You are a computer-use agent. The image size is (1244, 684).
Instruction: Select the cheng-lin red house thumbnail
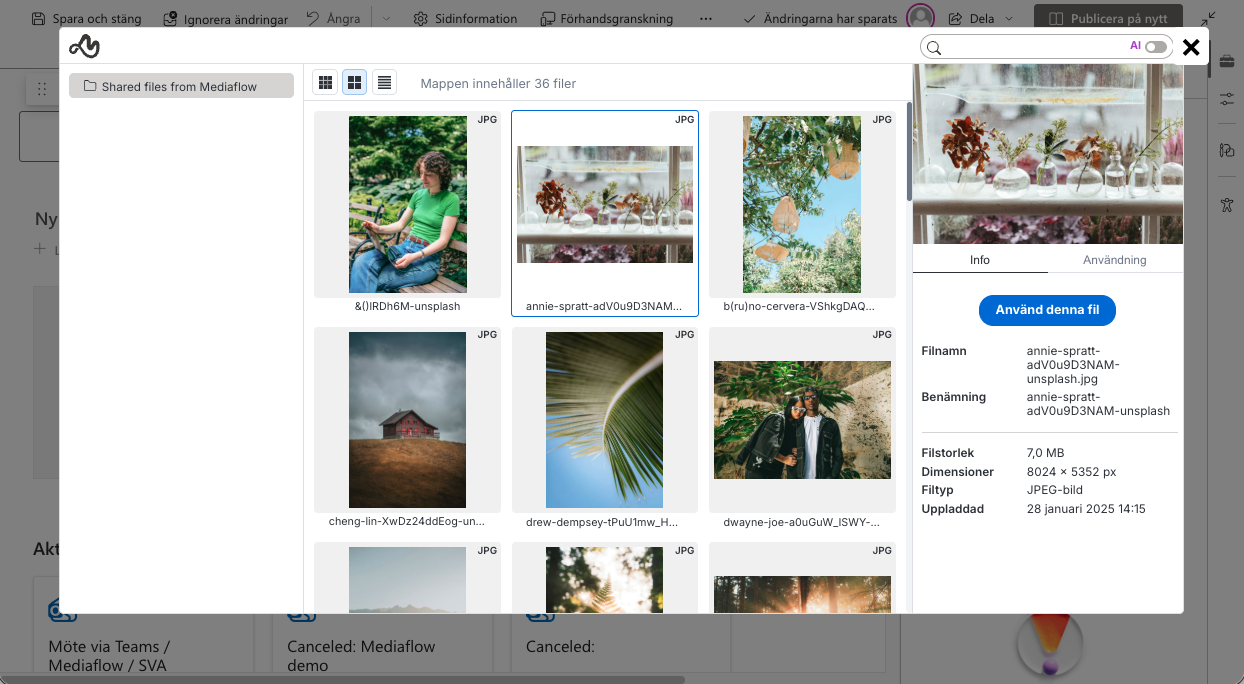[x=407, y=420]
